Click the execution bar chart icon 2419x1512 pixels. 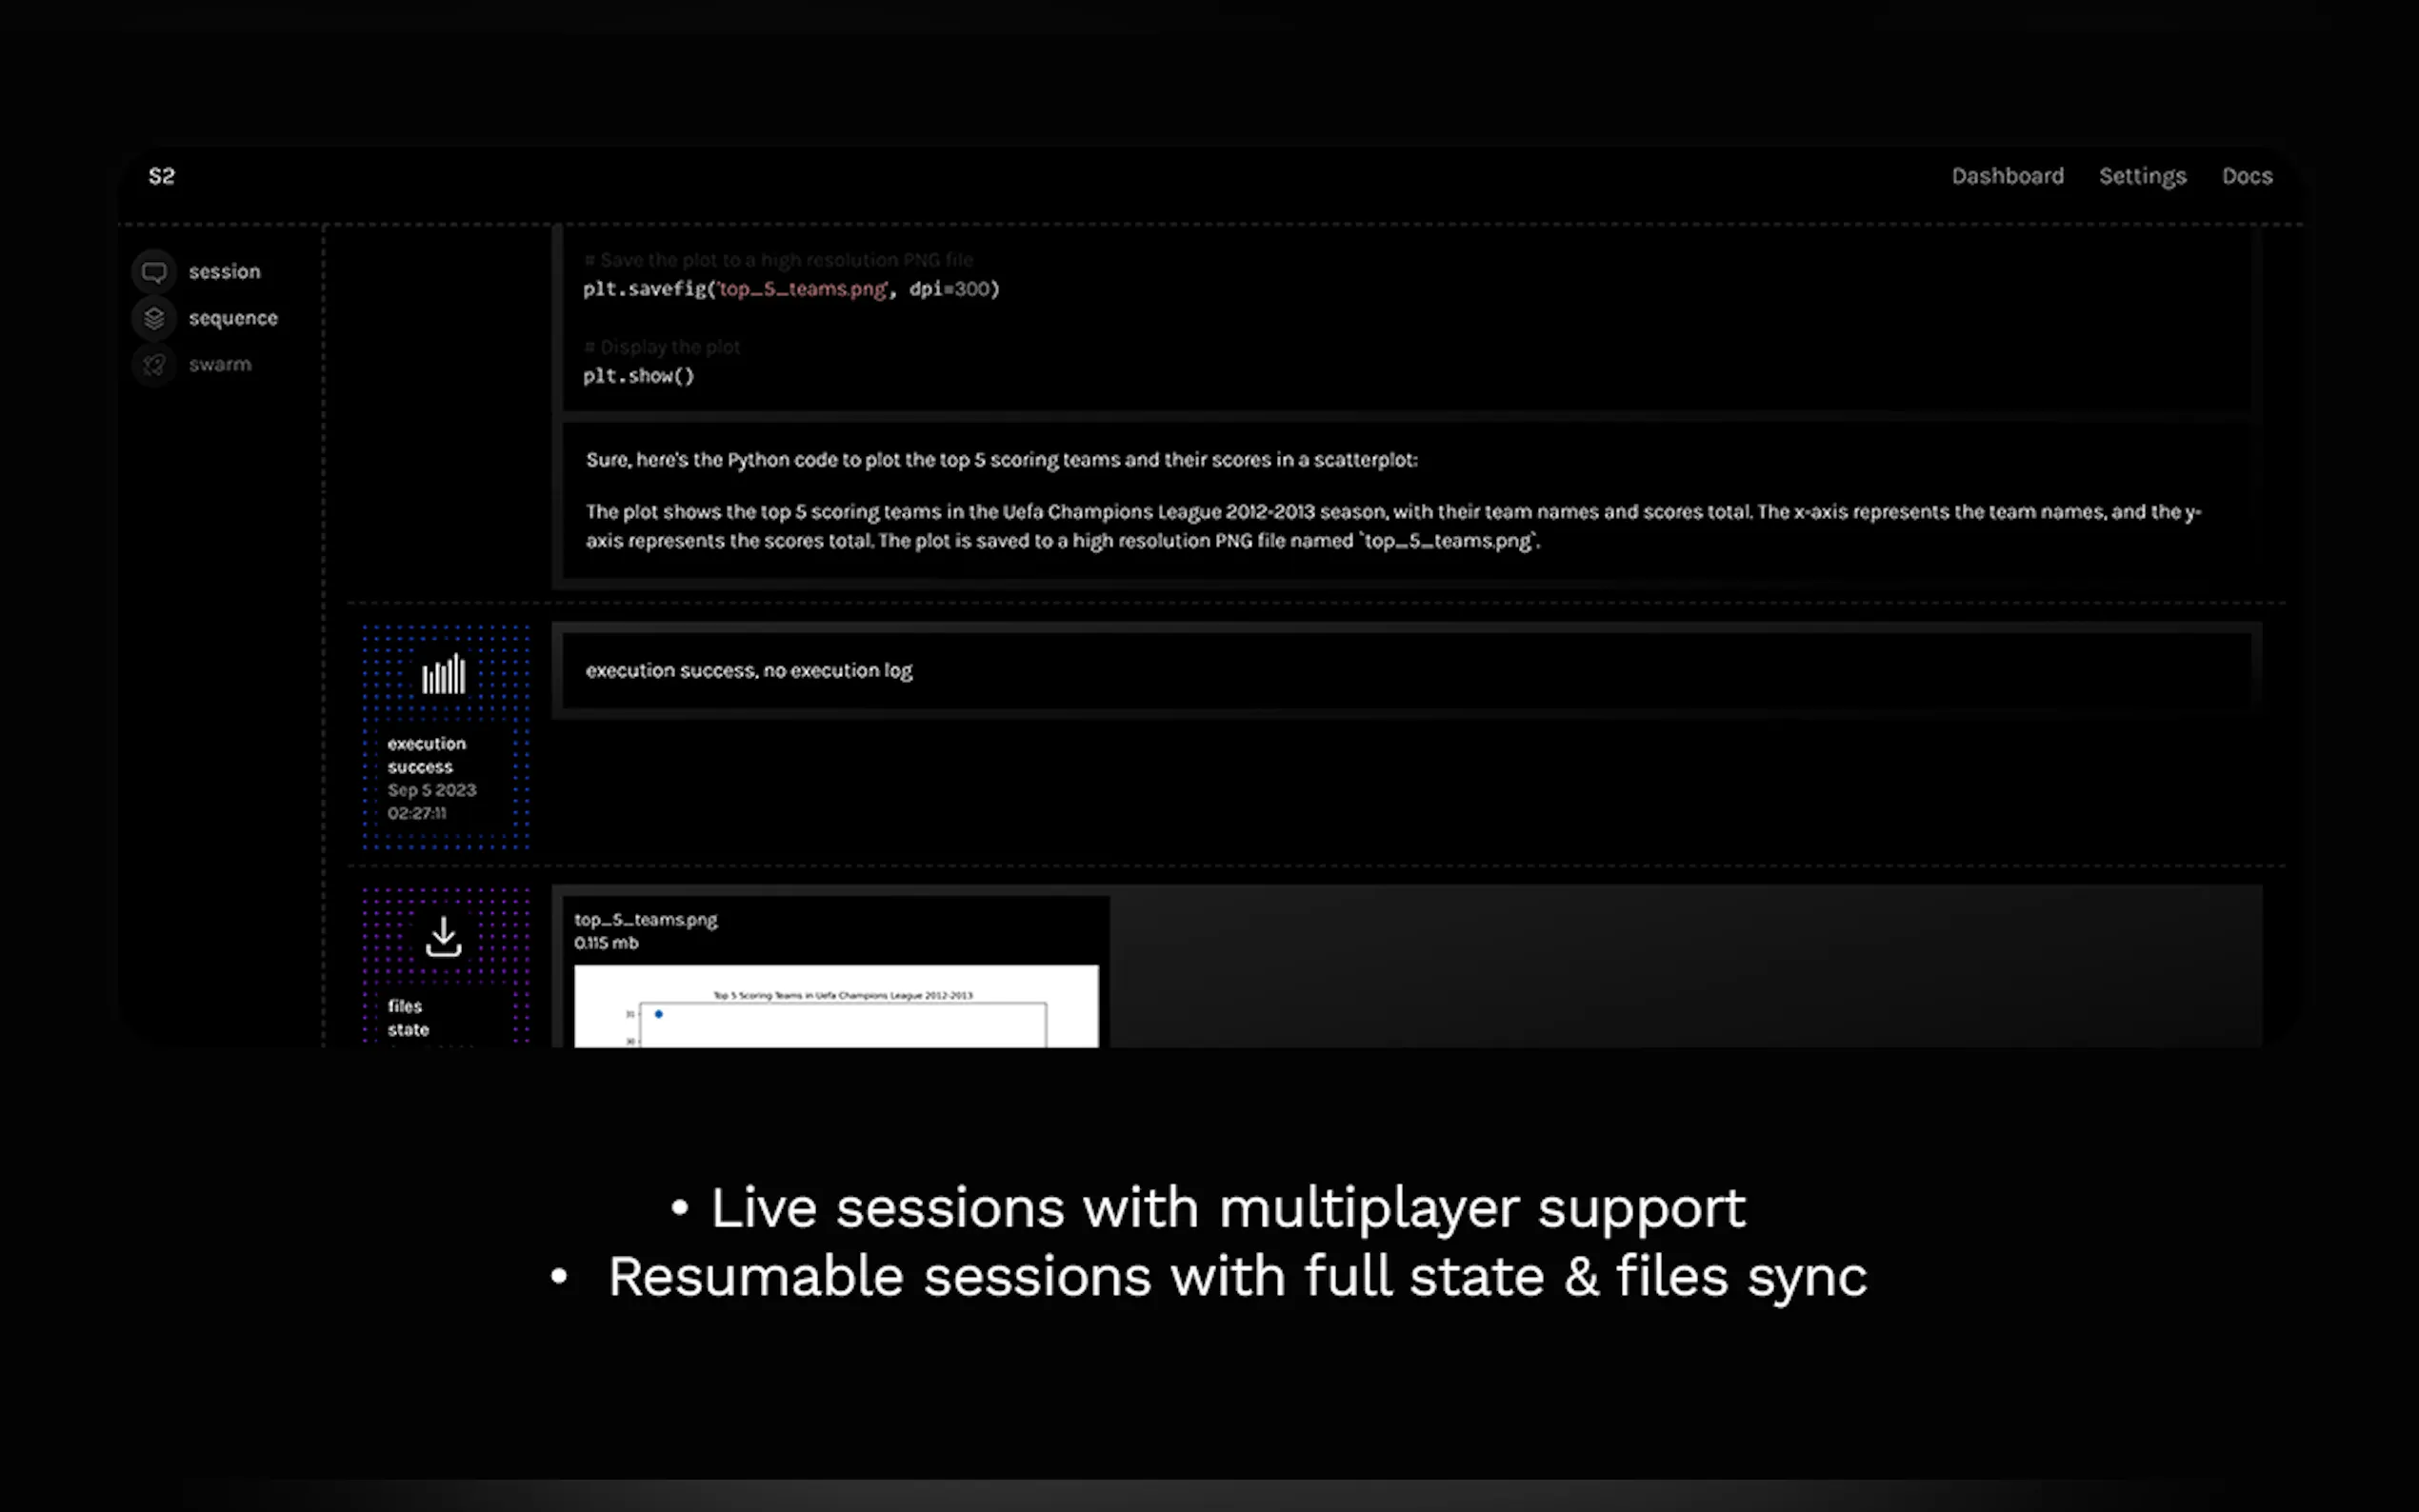tap(444, 675)
